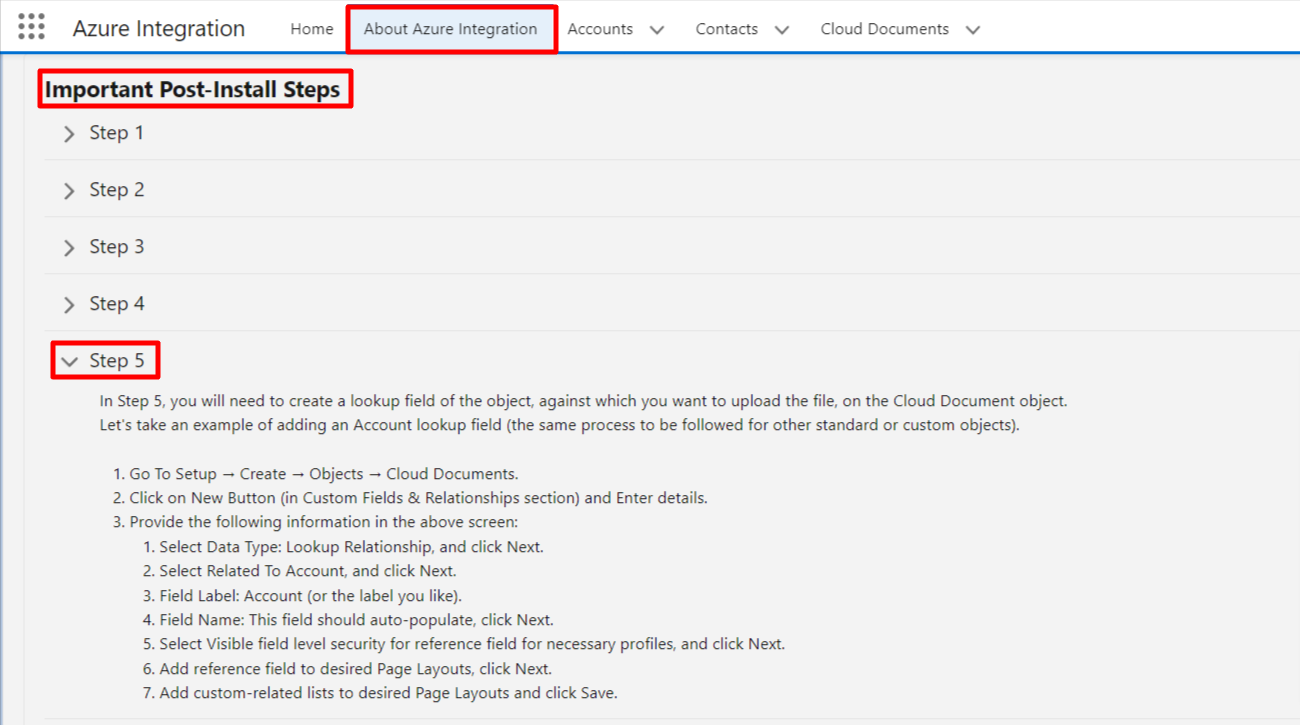Screen dimensions: 1300x725
Task: Click the Step 4 section title
Action: coord(117,304)
